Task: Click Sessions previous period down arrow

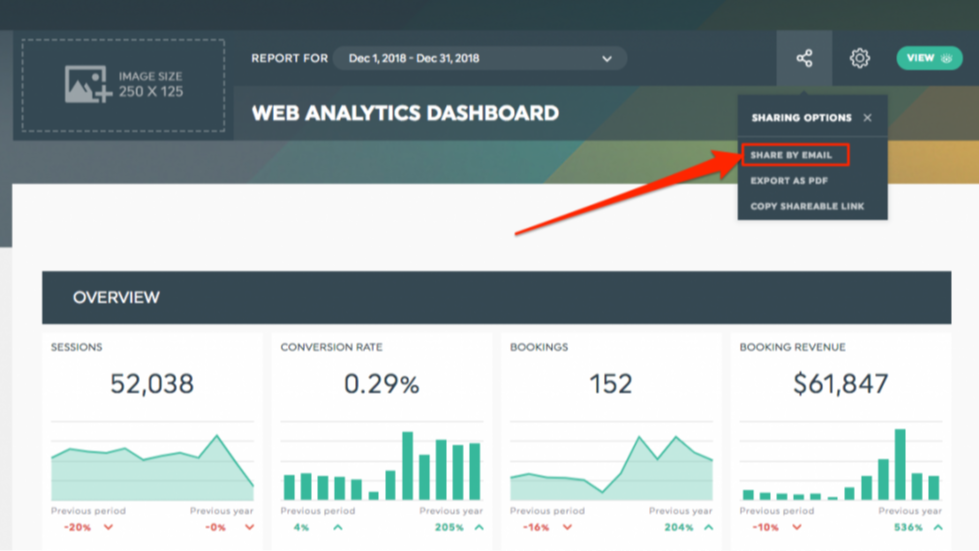Action: click(108, 527)
